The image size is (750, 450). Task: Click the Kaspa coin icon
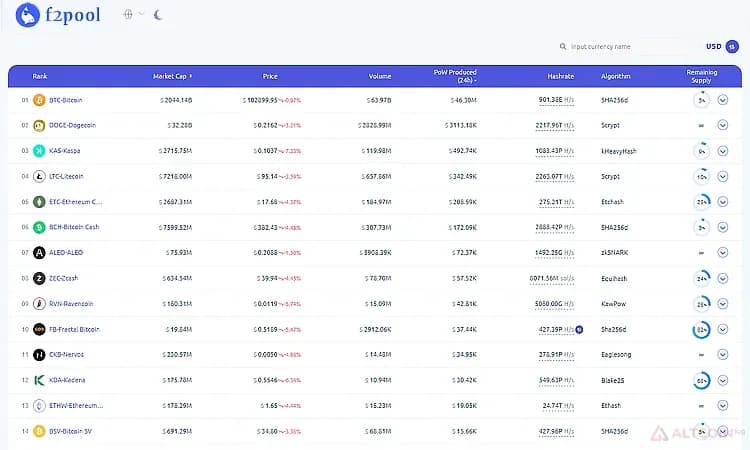(x=39, y=151)
